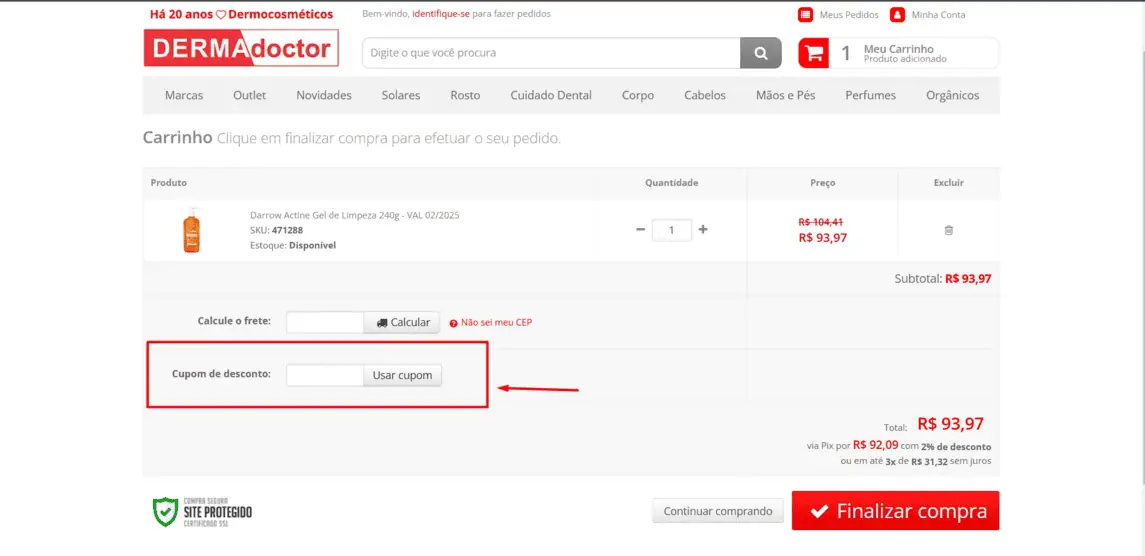The image size is (1145, 556).
Task: Click the Finalizar compra button
Action: click(895, 511)
